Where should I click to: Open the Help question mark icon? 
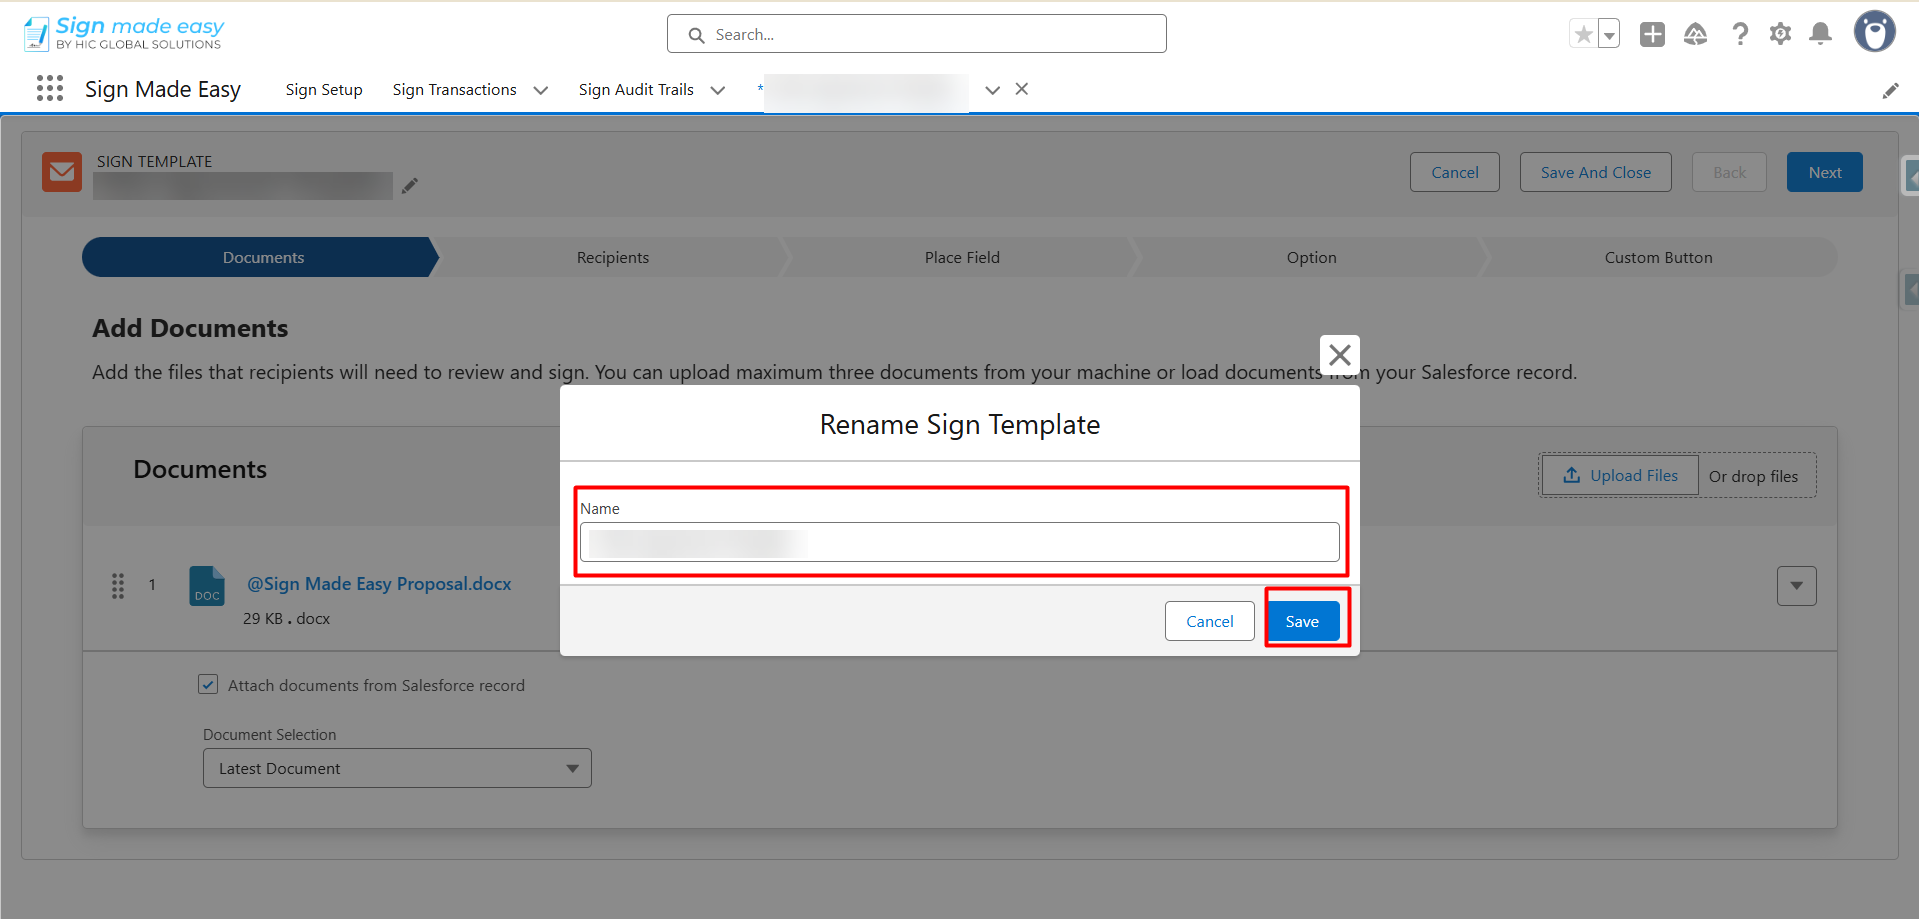click(x=1740, y=35)
